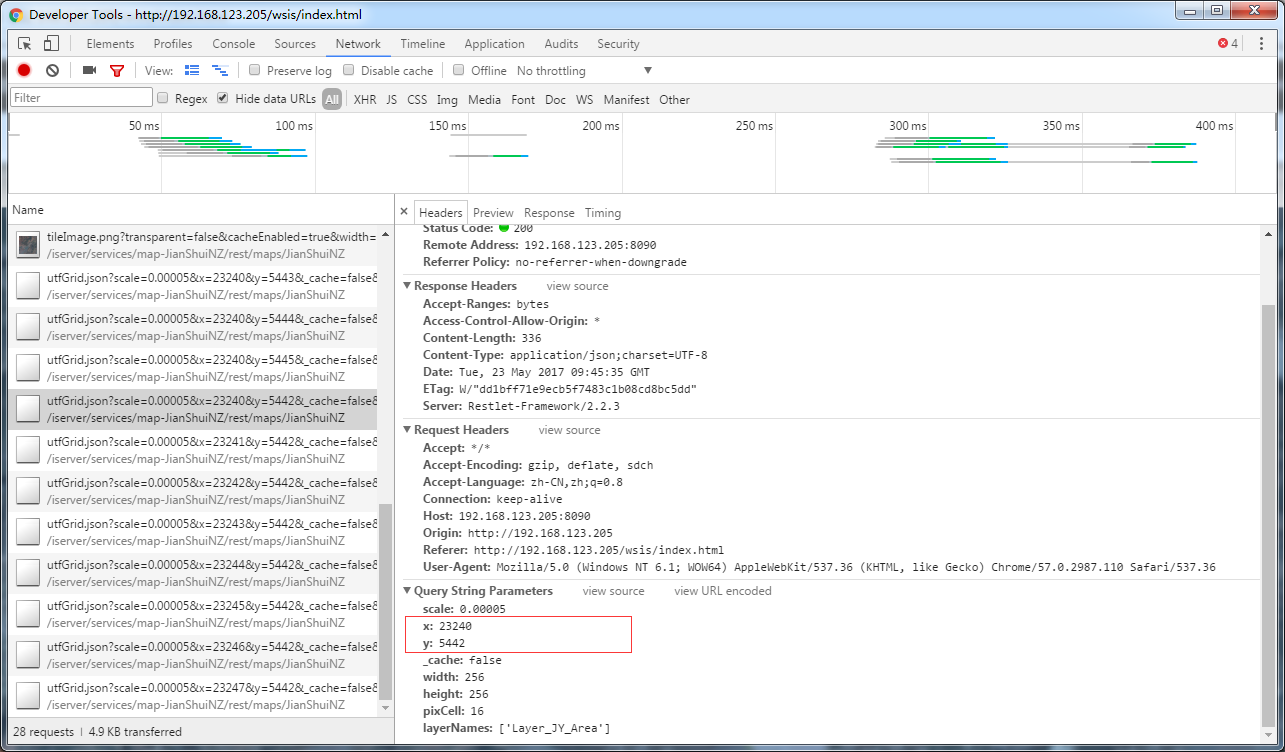Open the No throttling dropdown
This screenshot has width=1285, height=752.
(584, 71)
